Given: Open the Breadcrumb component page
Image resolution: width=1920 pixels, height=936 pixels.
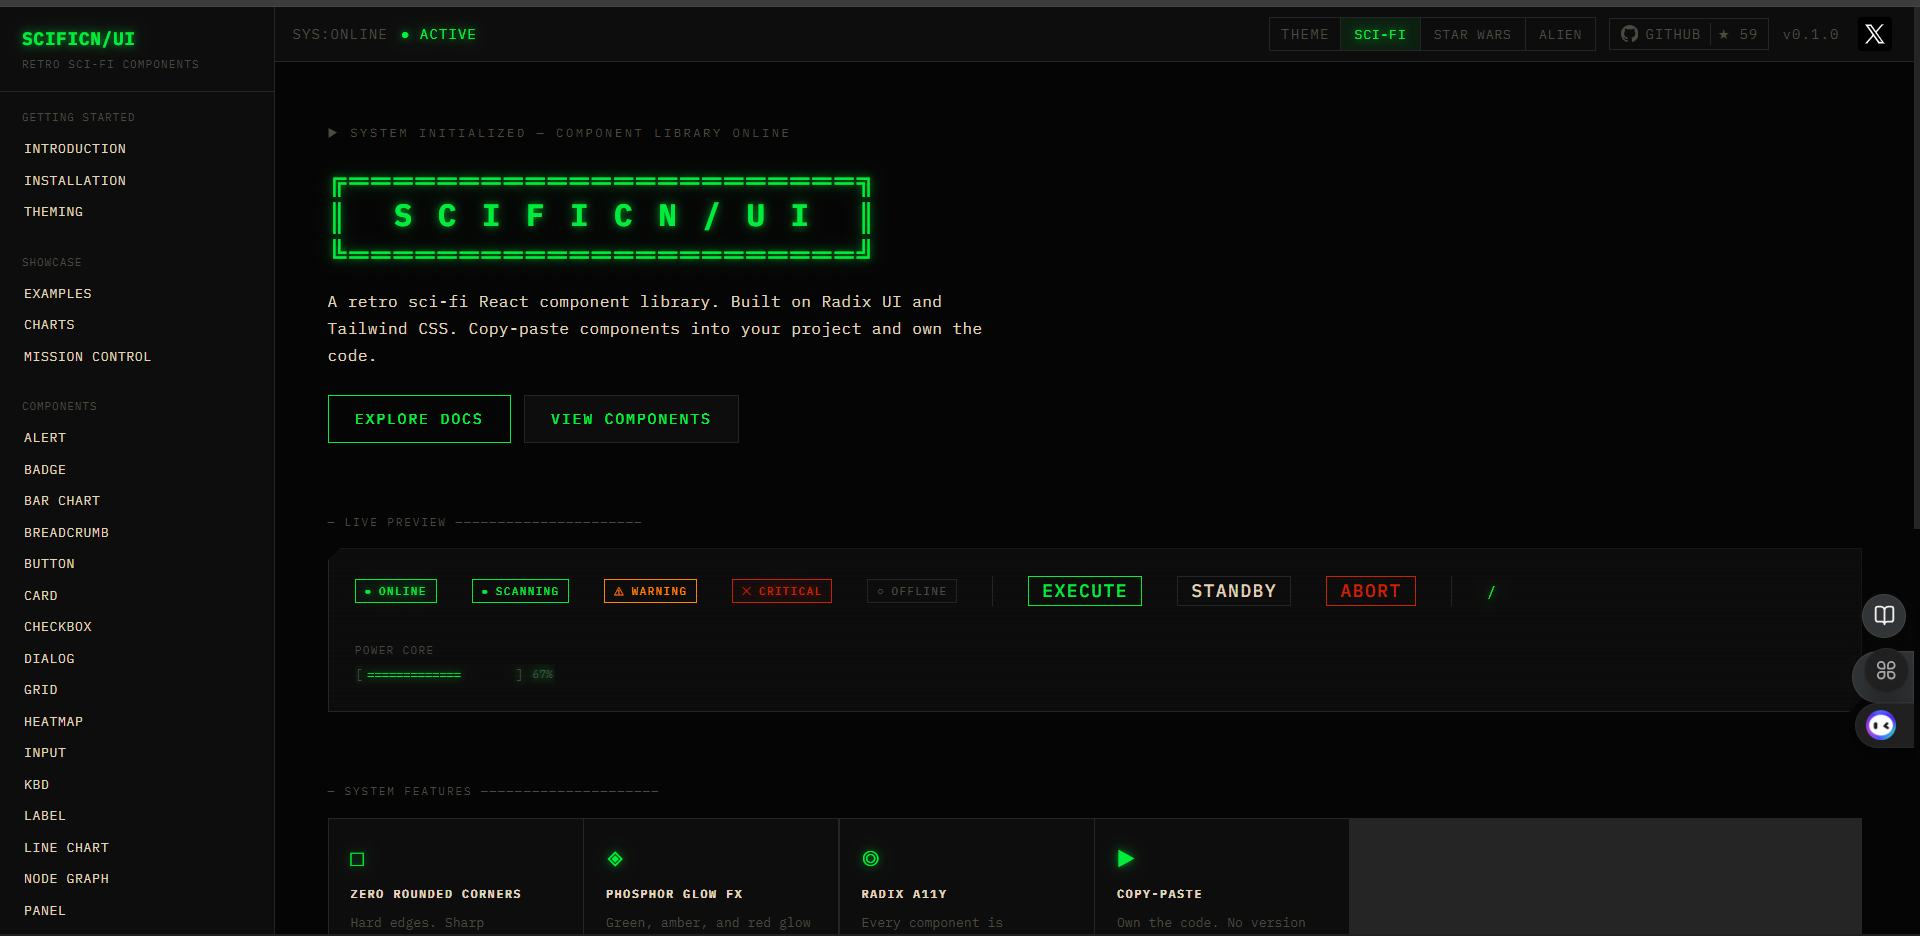Looking at the screenshot, I should click(67, 533).
